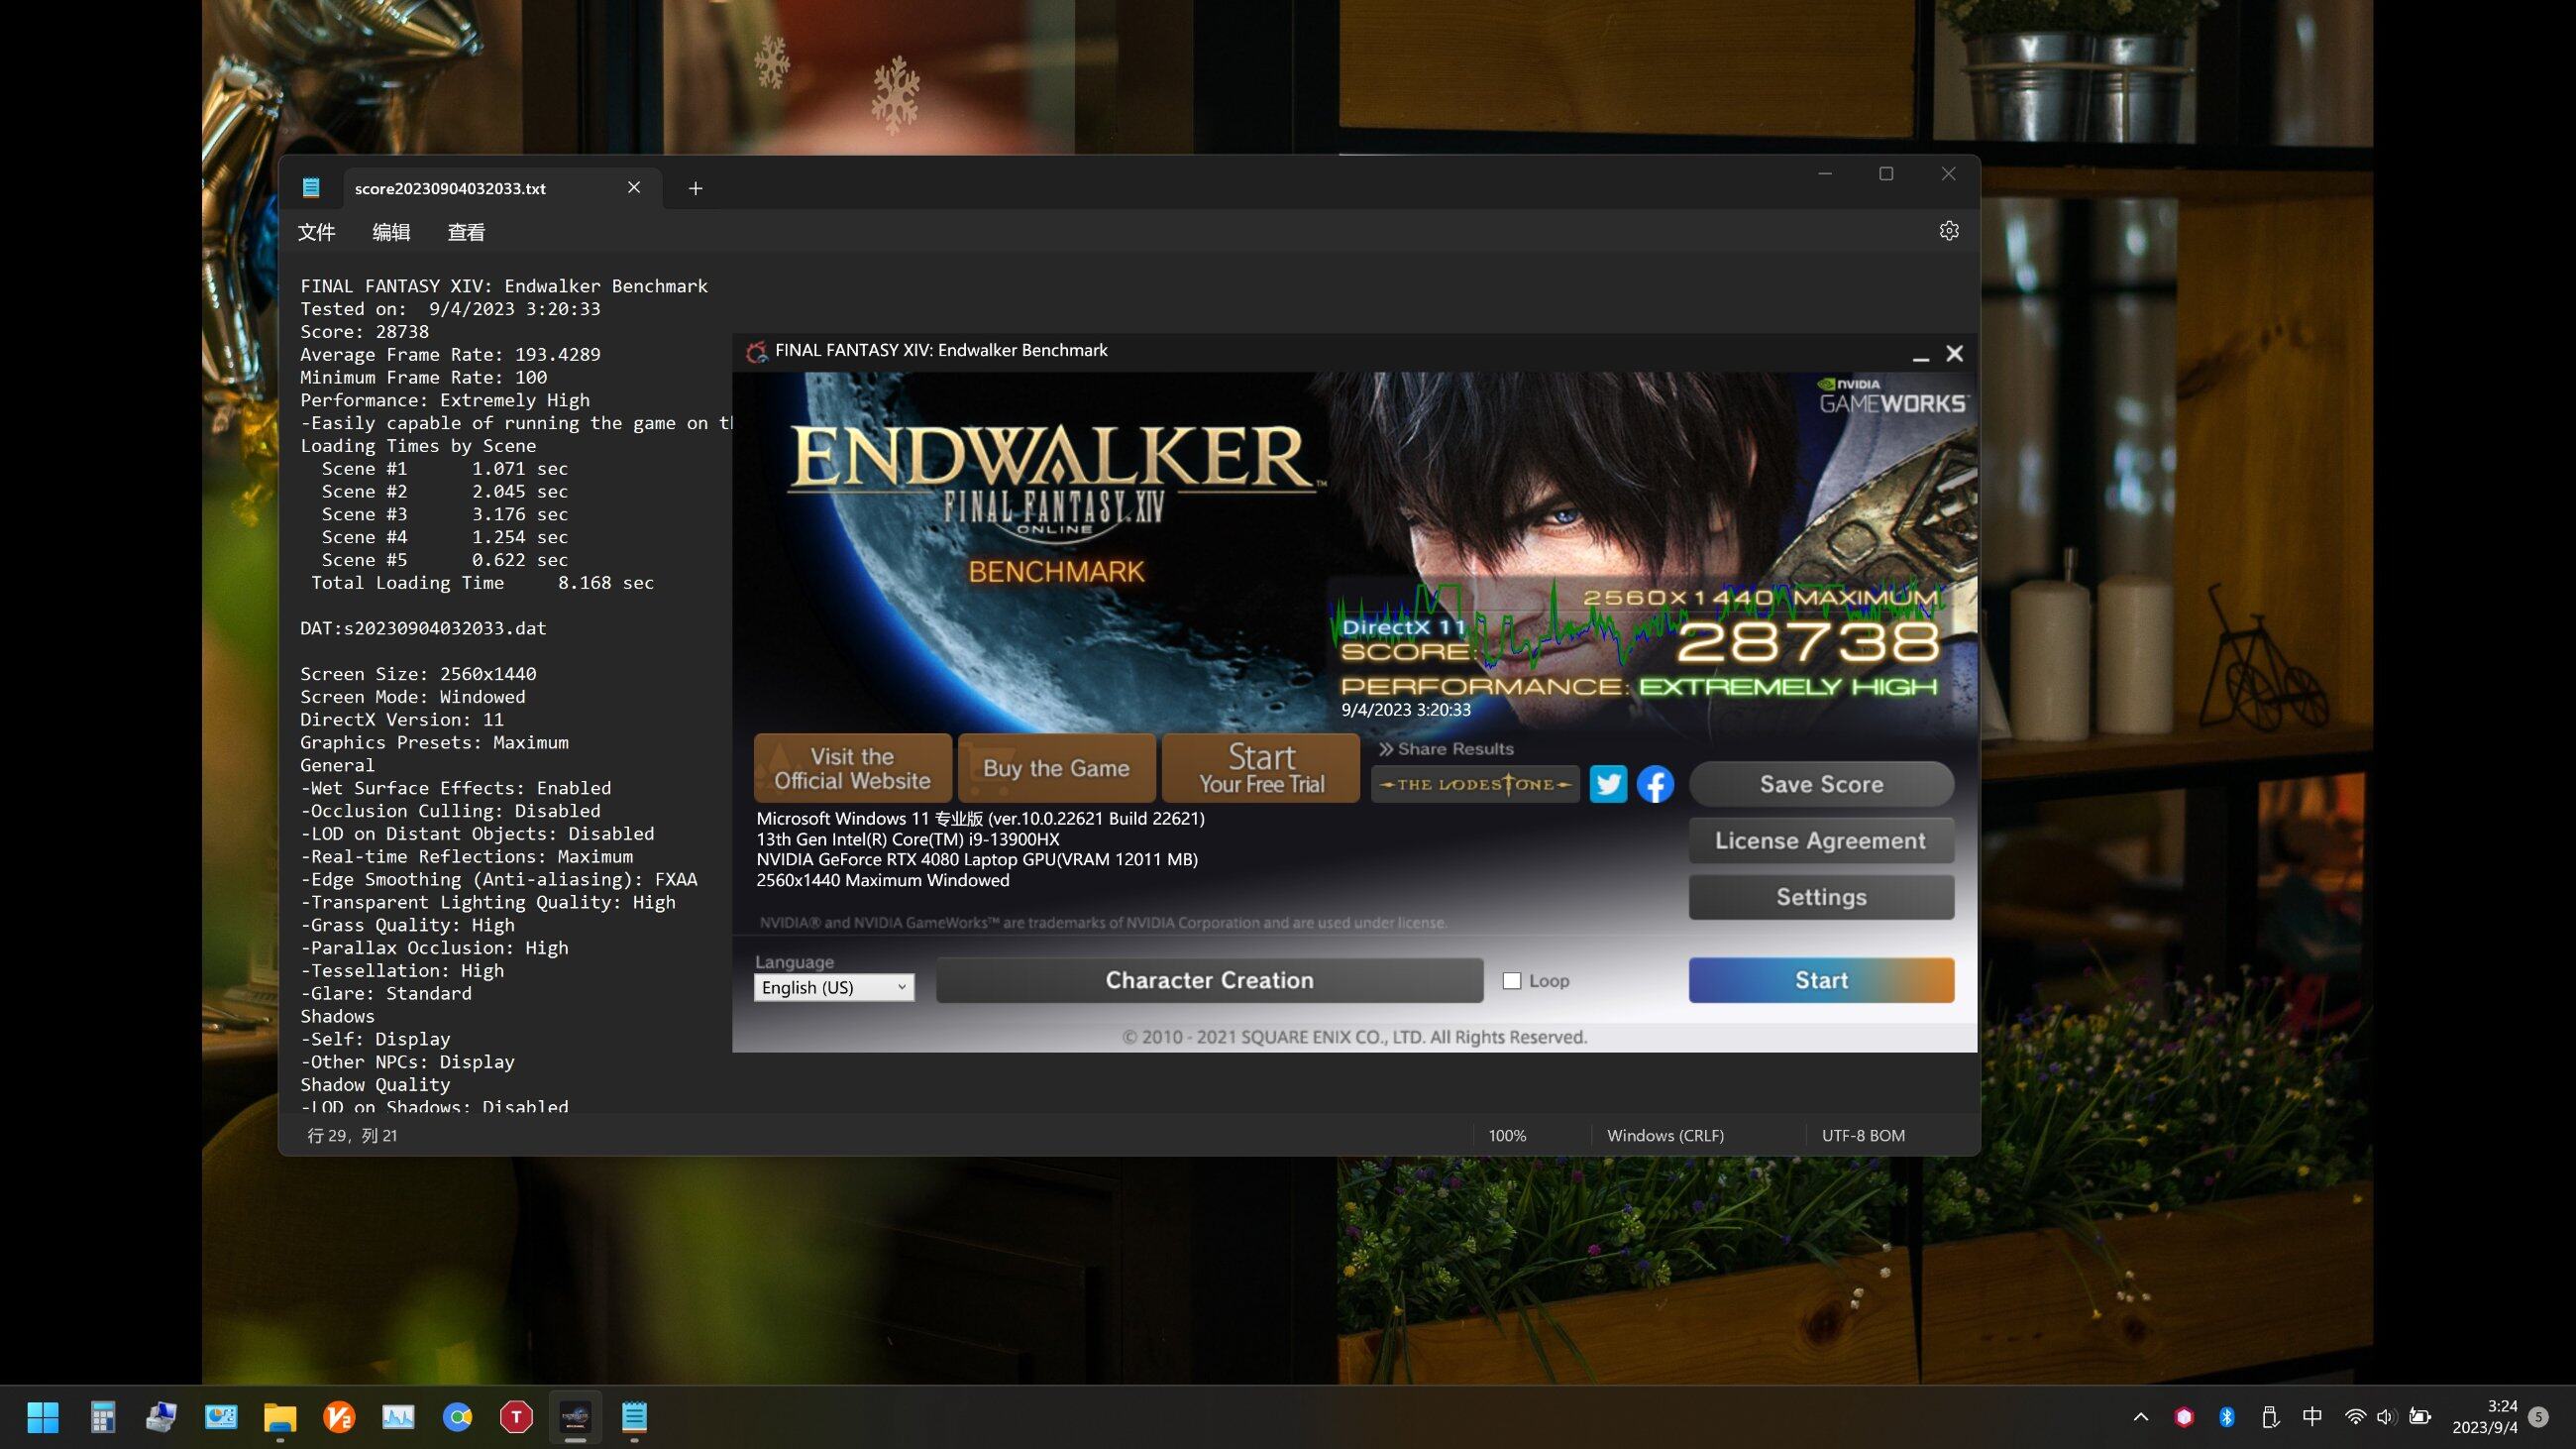Open the 文件 menu in Notepad

(317, 232)
